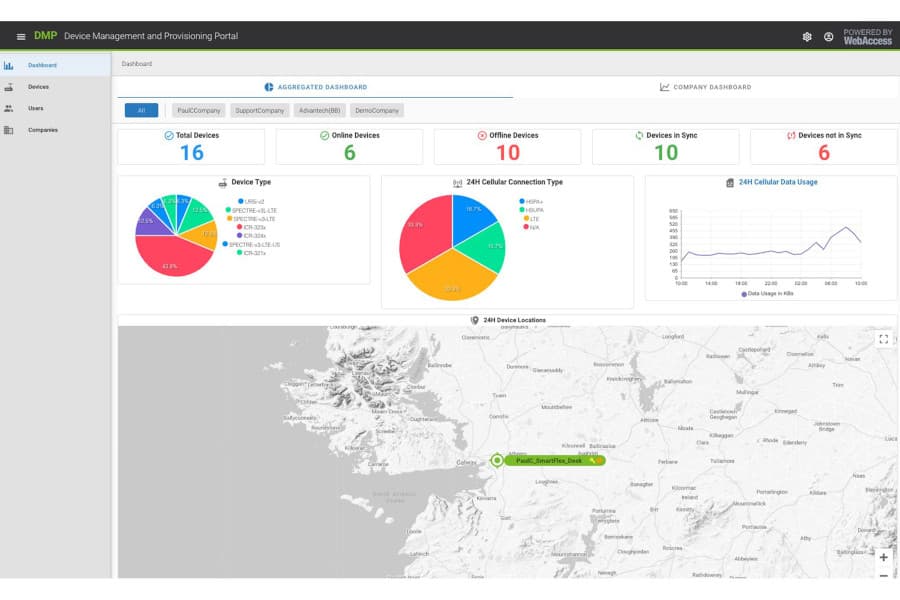
Task: Toggle ICR-324x in Device Type legend
Action: 251,236
